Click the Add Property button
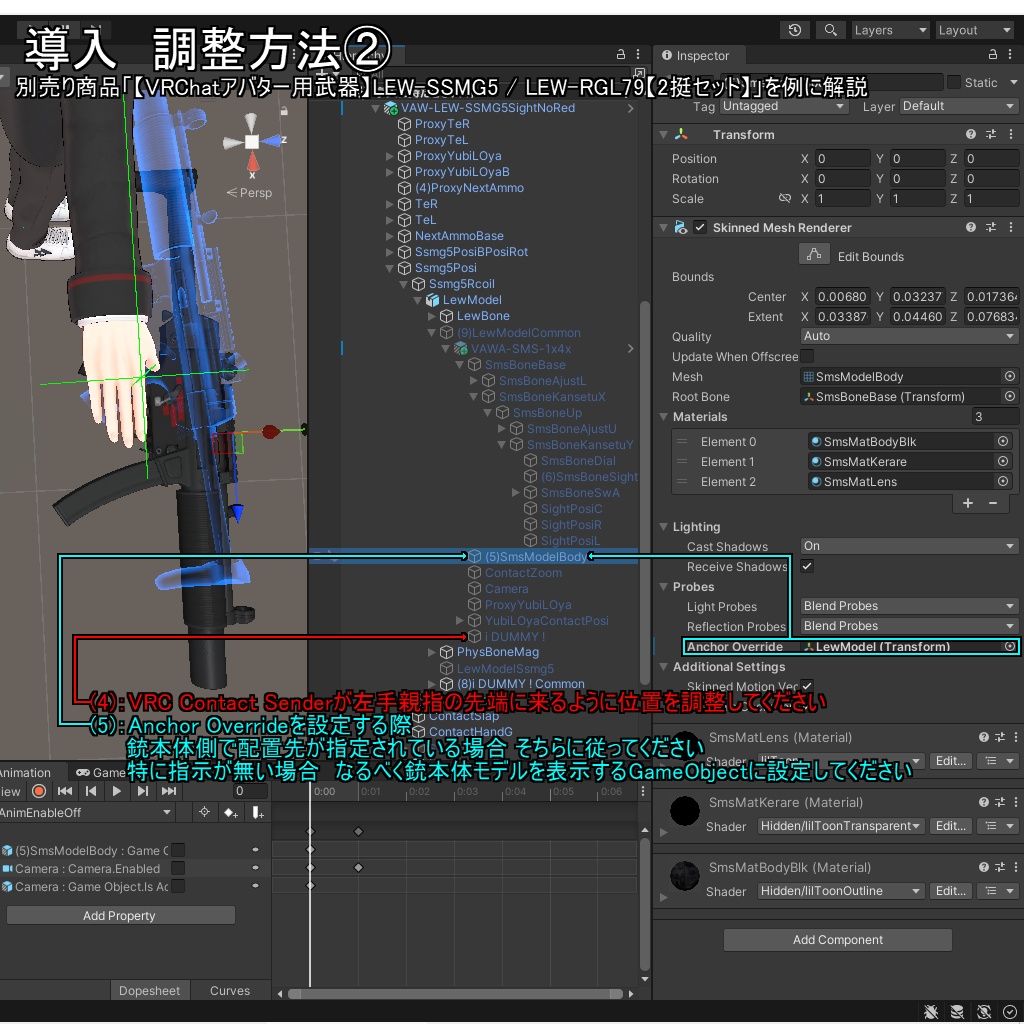The height and width of the screenshot is (1024, 1024). pyautogui.click(x=120, y=915)
